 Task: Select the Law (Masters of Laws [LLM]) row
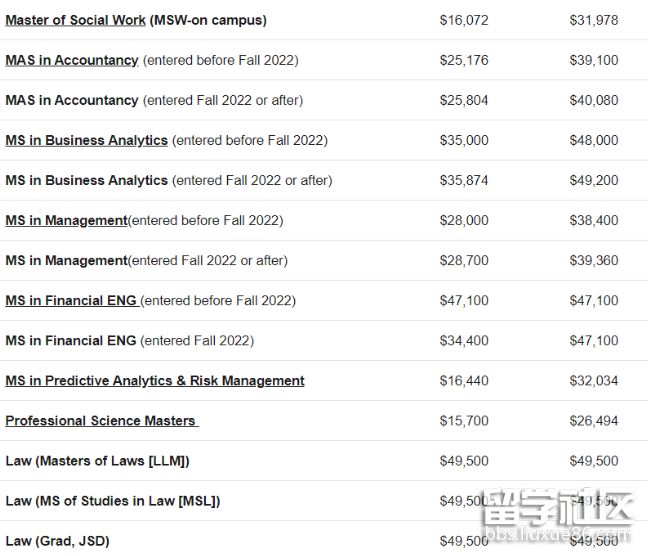tap(324, 461)
